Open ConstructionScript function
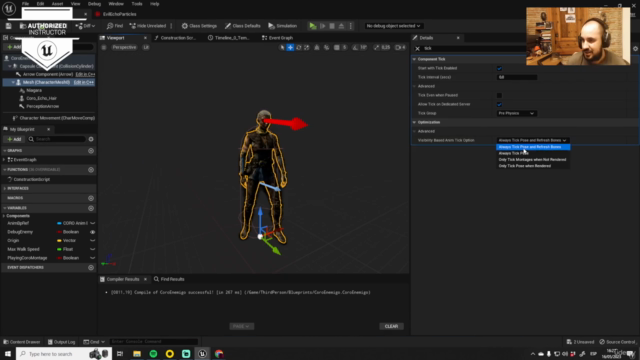 point(31,179)
